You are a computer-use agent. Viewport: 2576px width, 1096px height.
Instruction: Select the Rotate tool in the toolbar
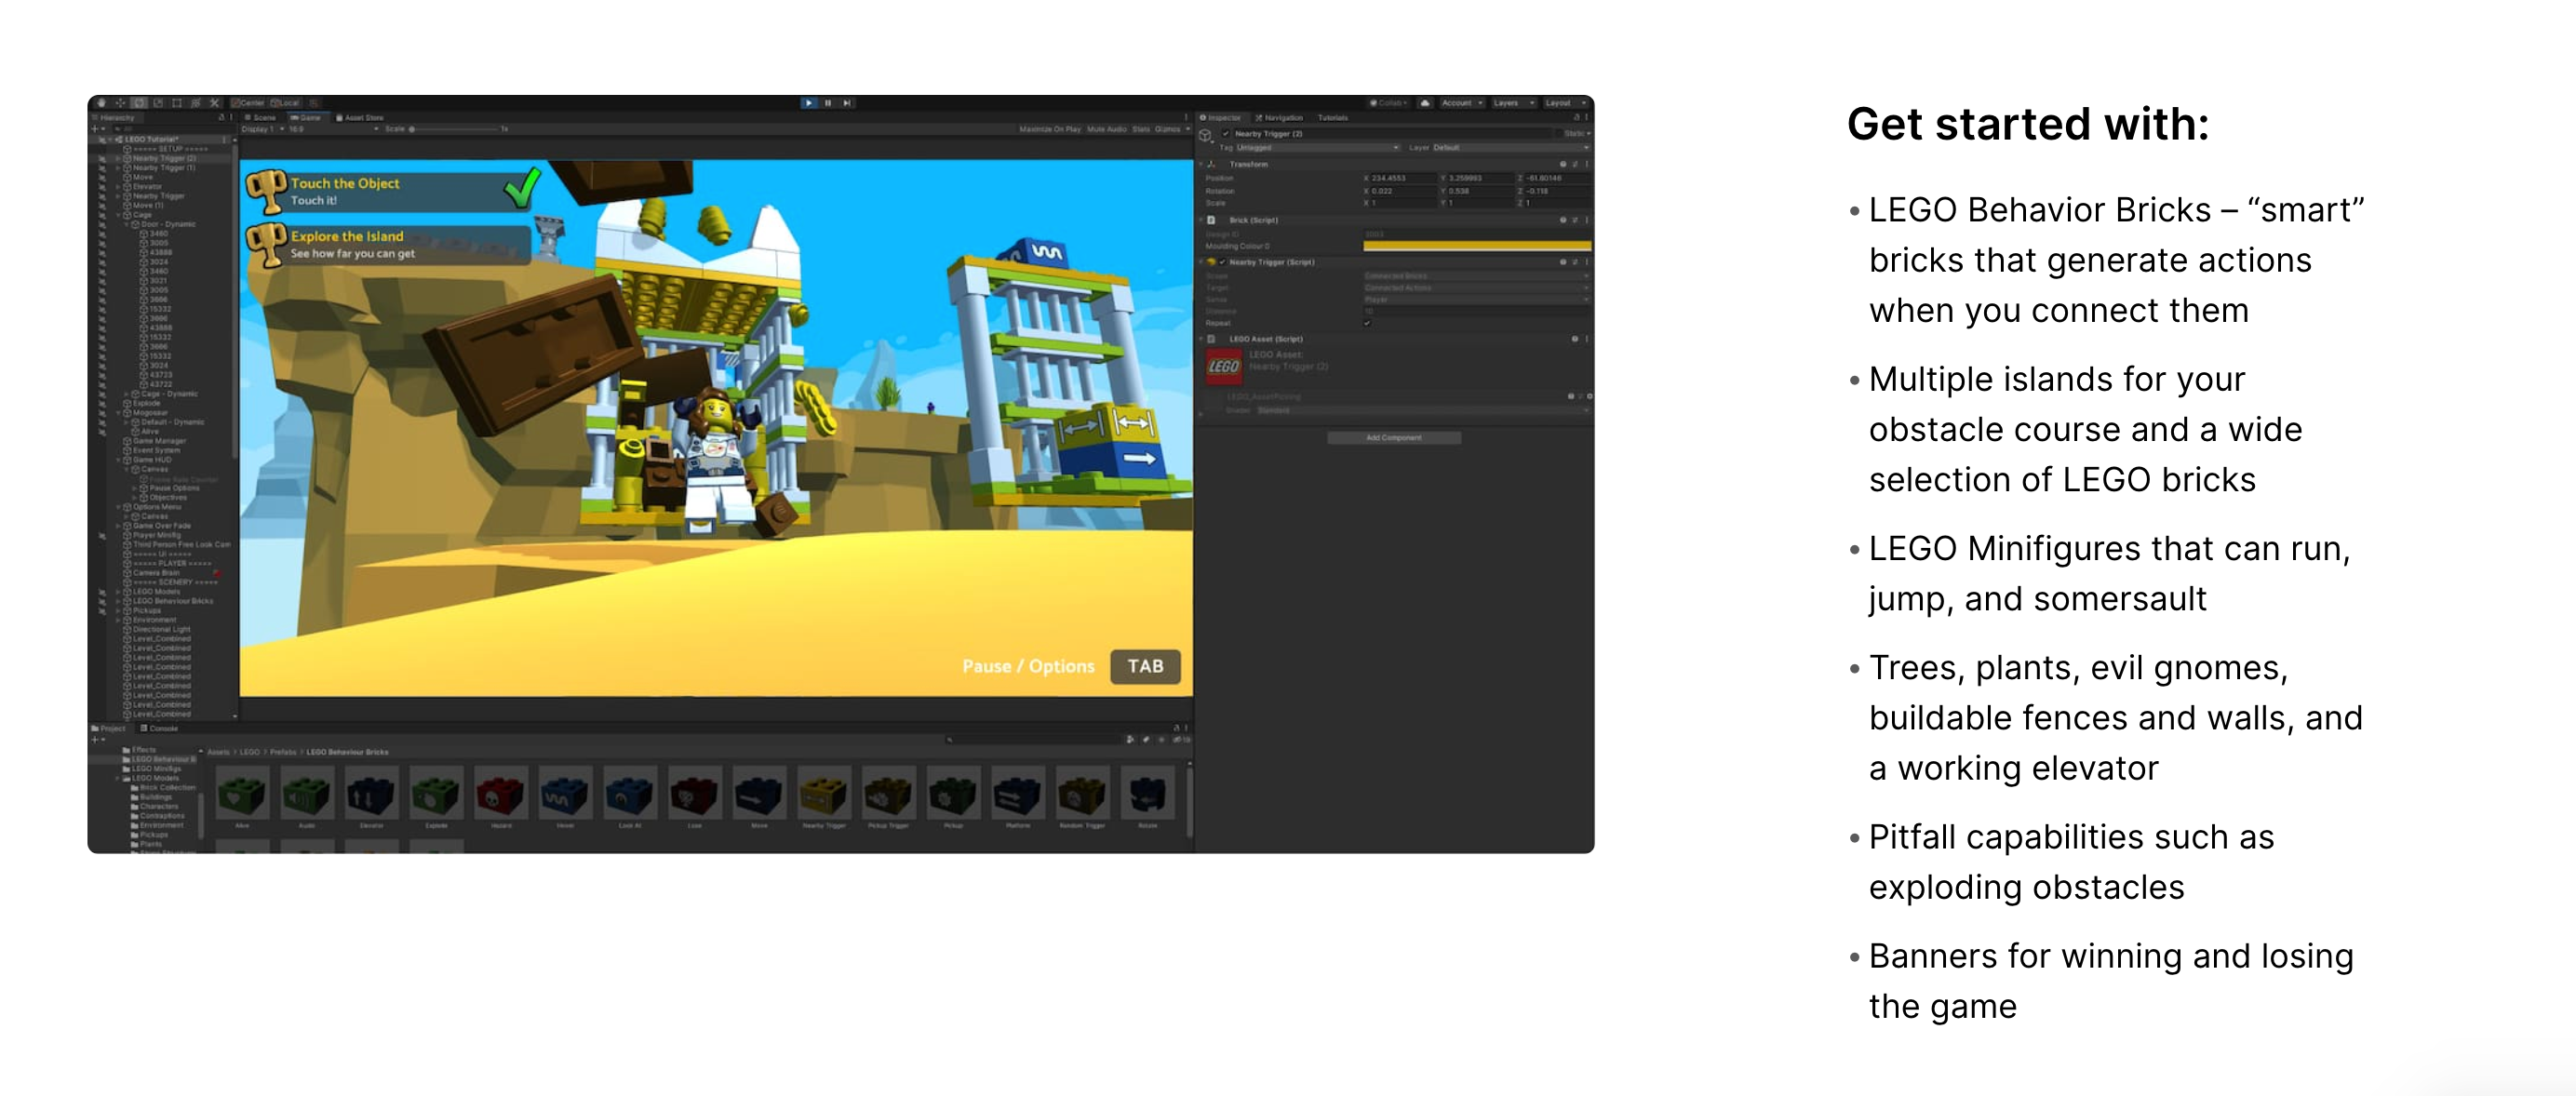140,102
